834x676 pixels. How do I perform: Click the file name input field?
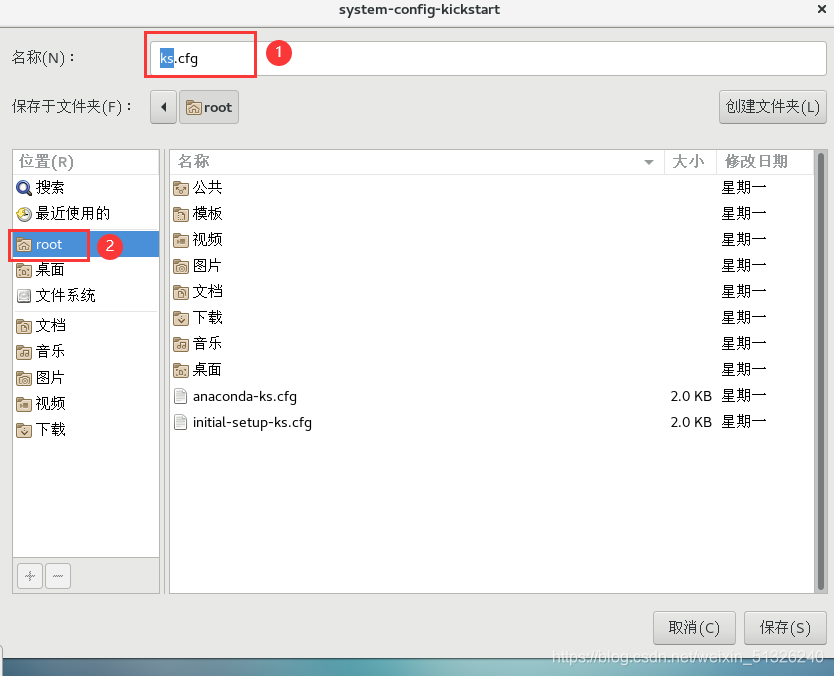[x=487, y=58]
